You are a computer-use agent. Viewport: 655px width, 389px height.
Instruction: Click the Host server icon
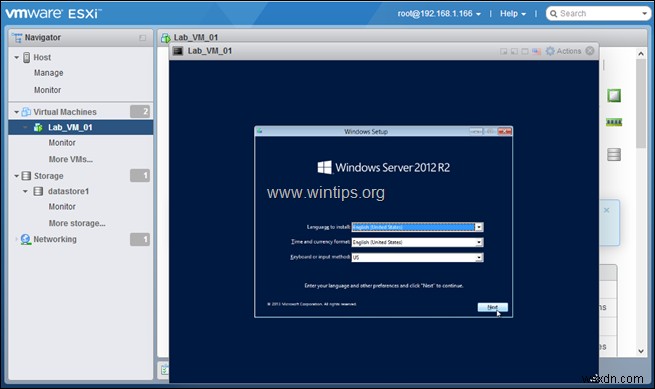26,57
